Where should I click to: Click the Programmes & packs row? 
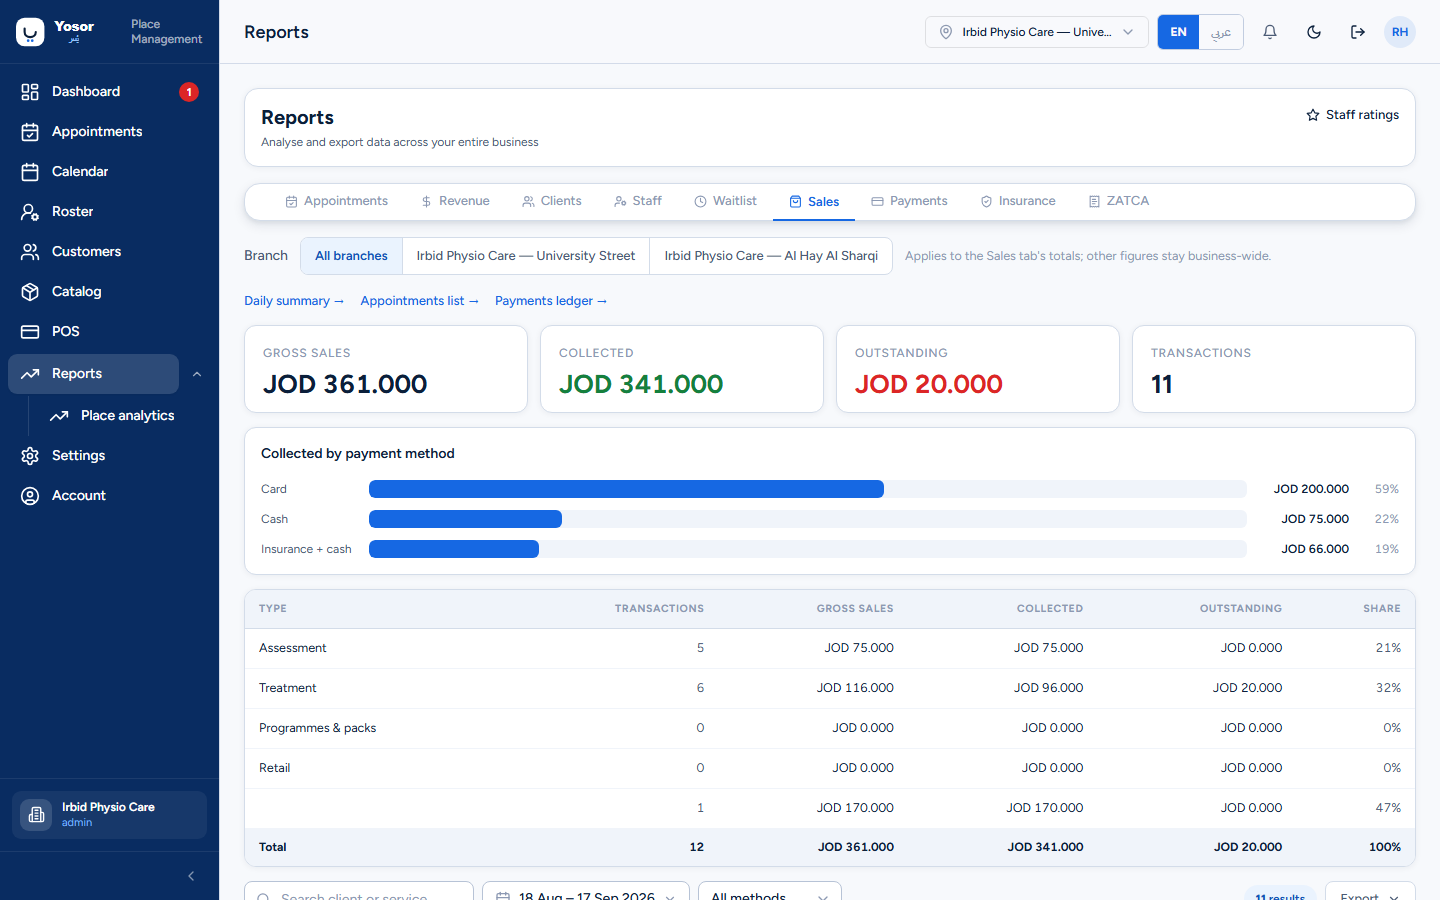pos(830,728)
